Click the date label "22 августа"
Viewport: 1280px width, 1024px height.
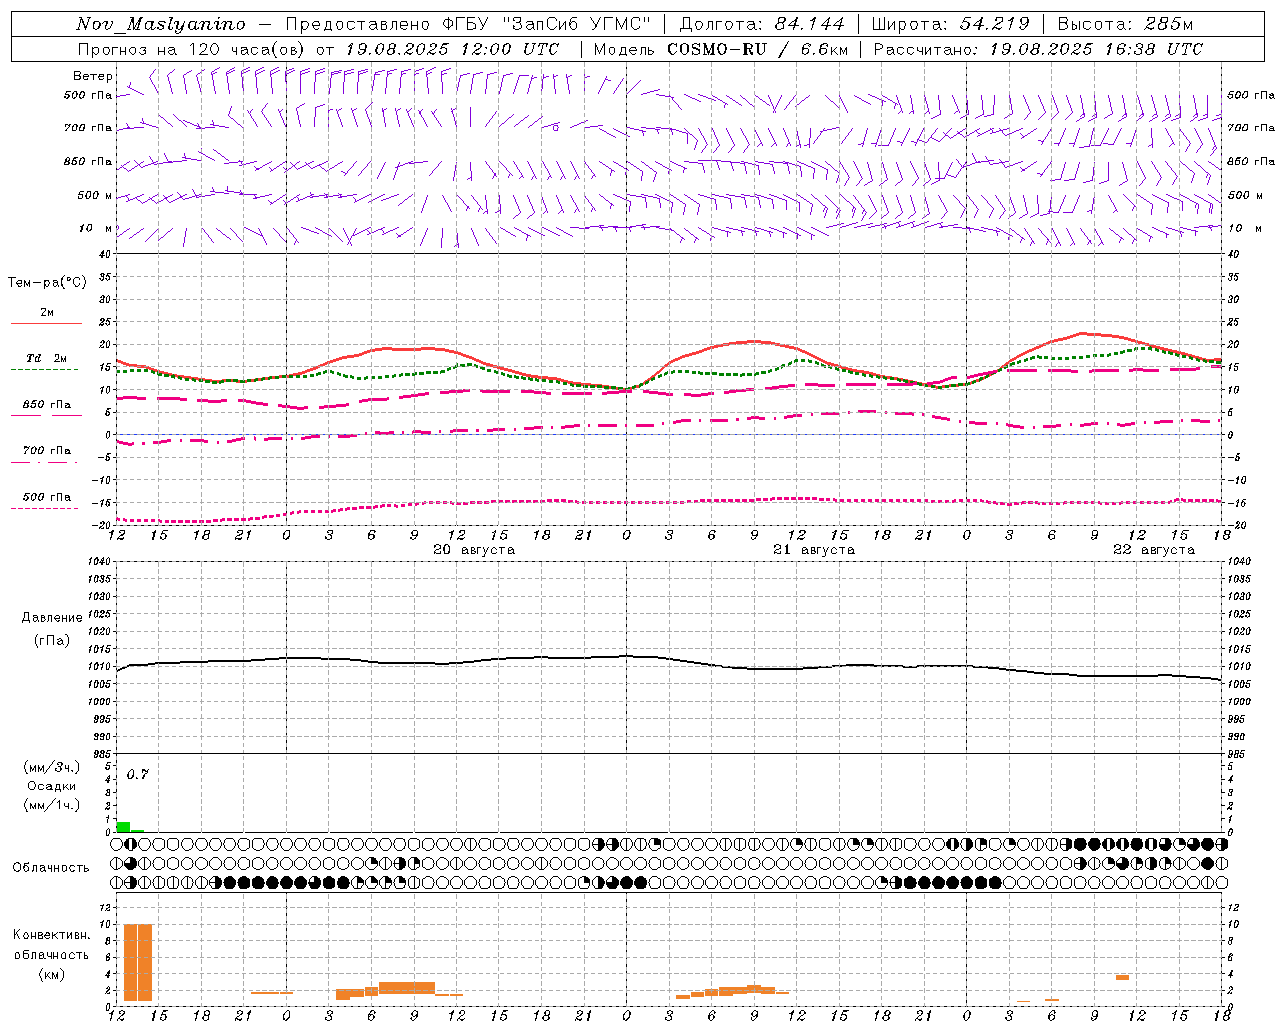click(1154, 550)
